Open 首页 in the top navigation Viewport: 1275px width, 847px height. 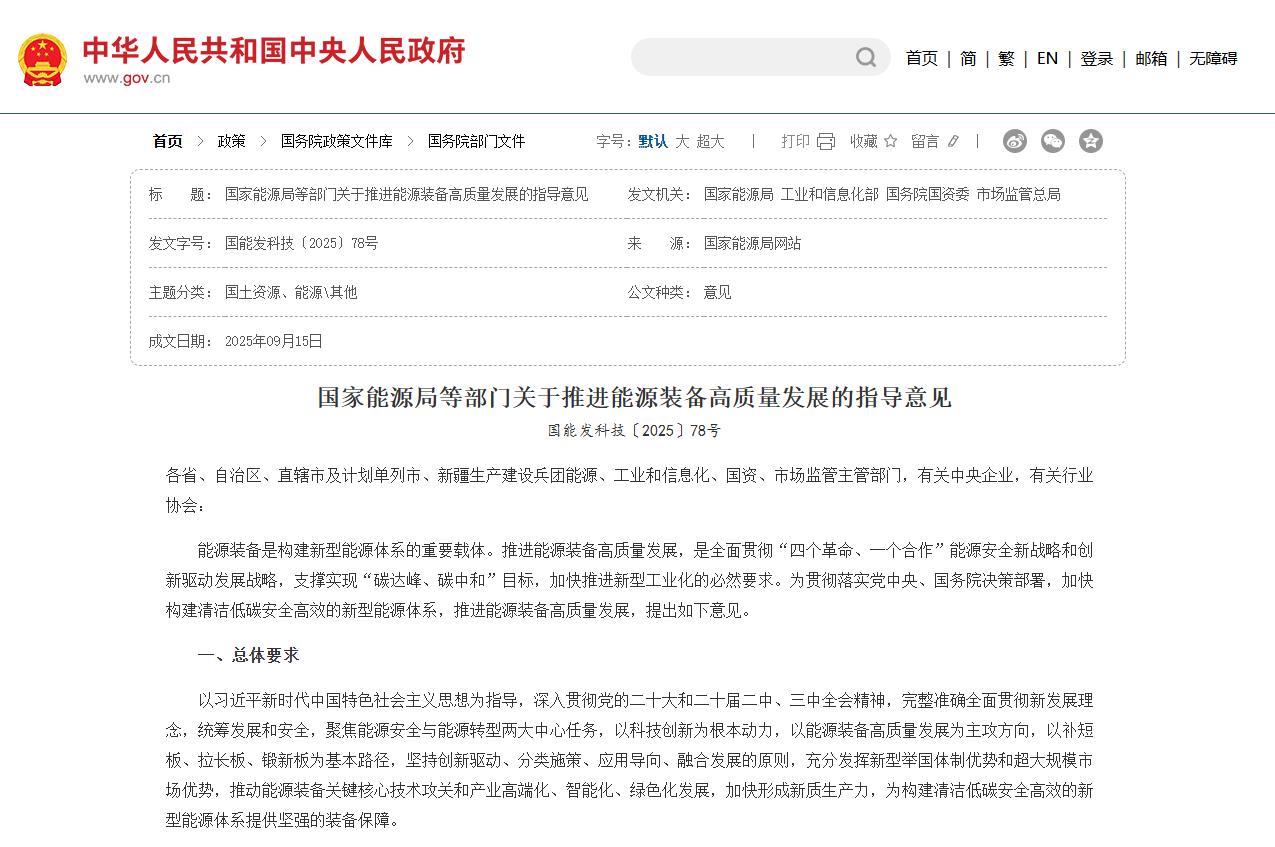(x=921, y=58)
